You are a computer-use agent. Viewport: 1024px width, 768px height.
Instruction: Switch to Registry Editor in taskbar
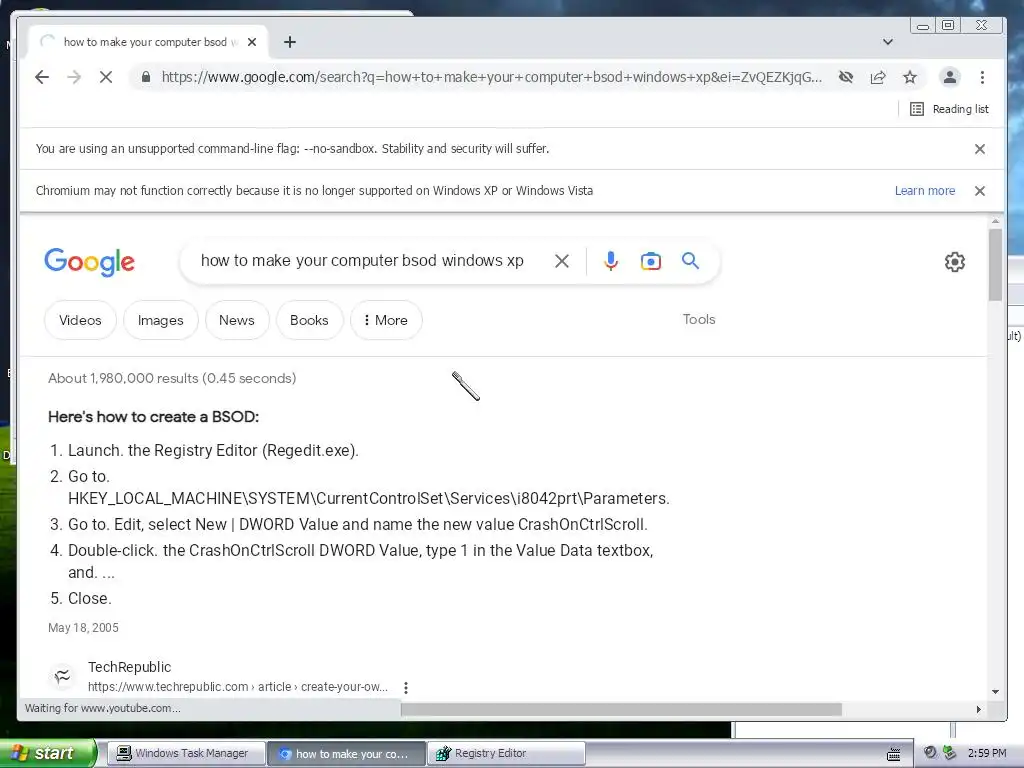(x=506, y=754)
